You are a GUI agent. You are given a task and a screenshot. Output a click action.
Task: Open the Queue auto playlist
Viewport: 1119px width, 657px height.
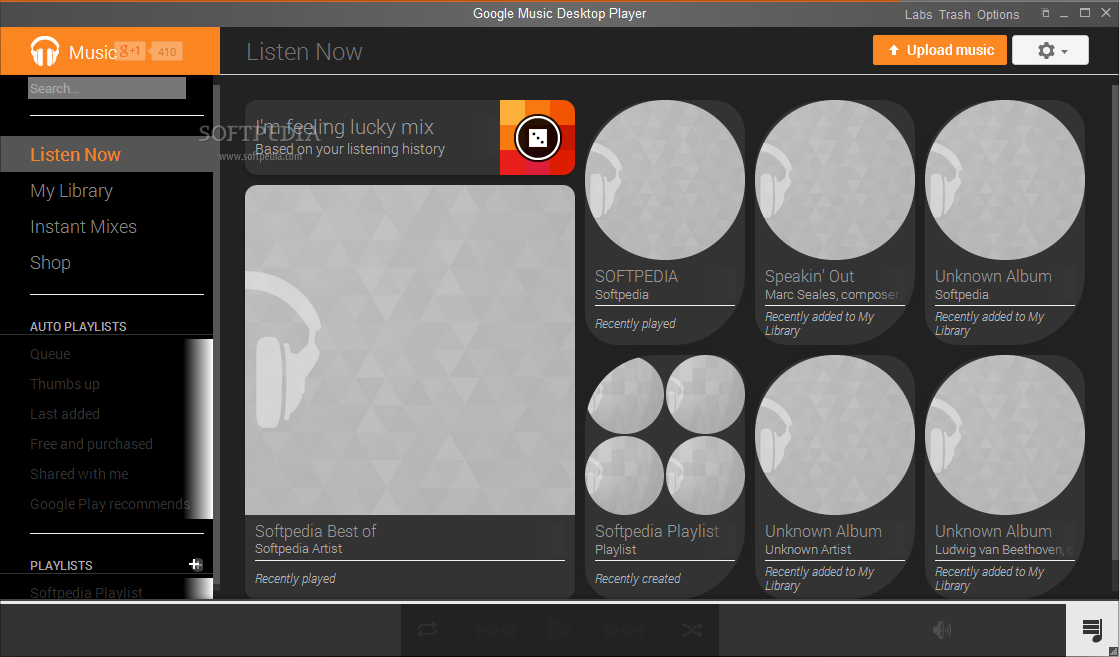[x=50, y=354]
